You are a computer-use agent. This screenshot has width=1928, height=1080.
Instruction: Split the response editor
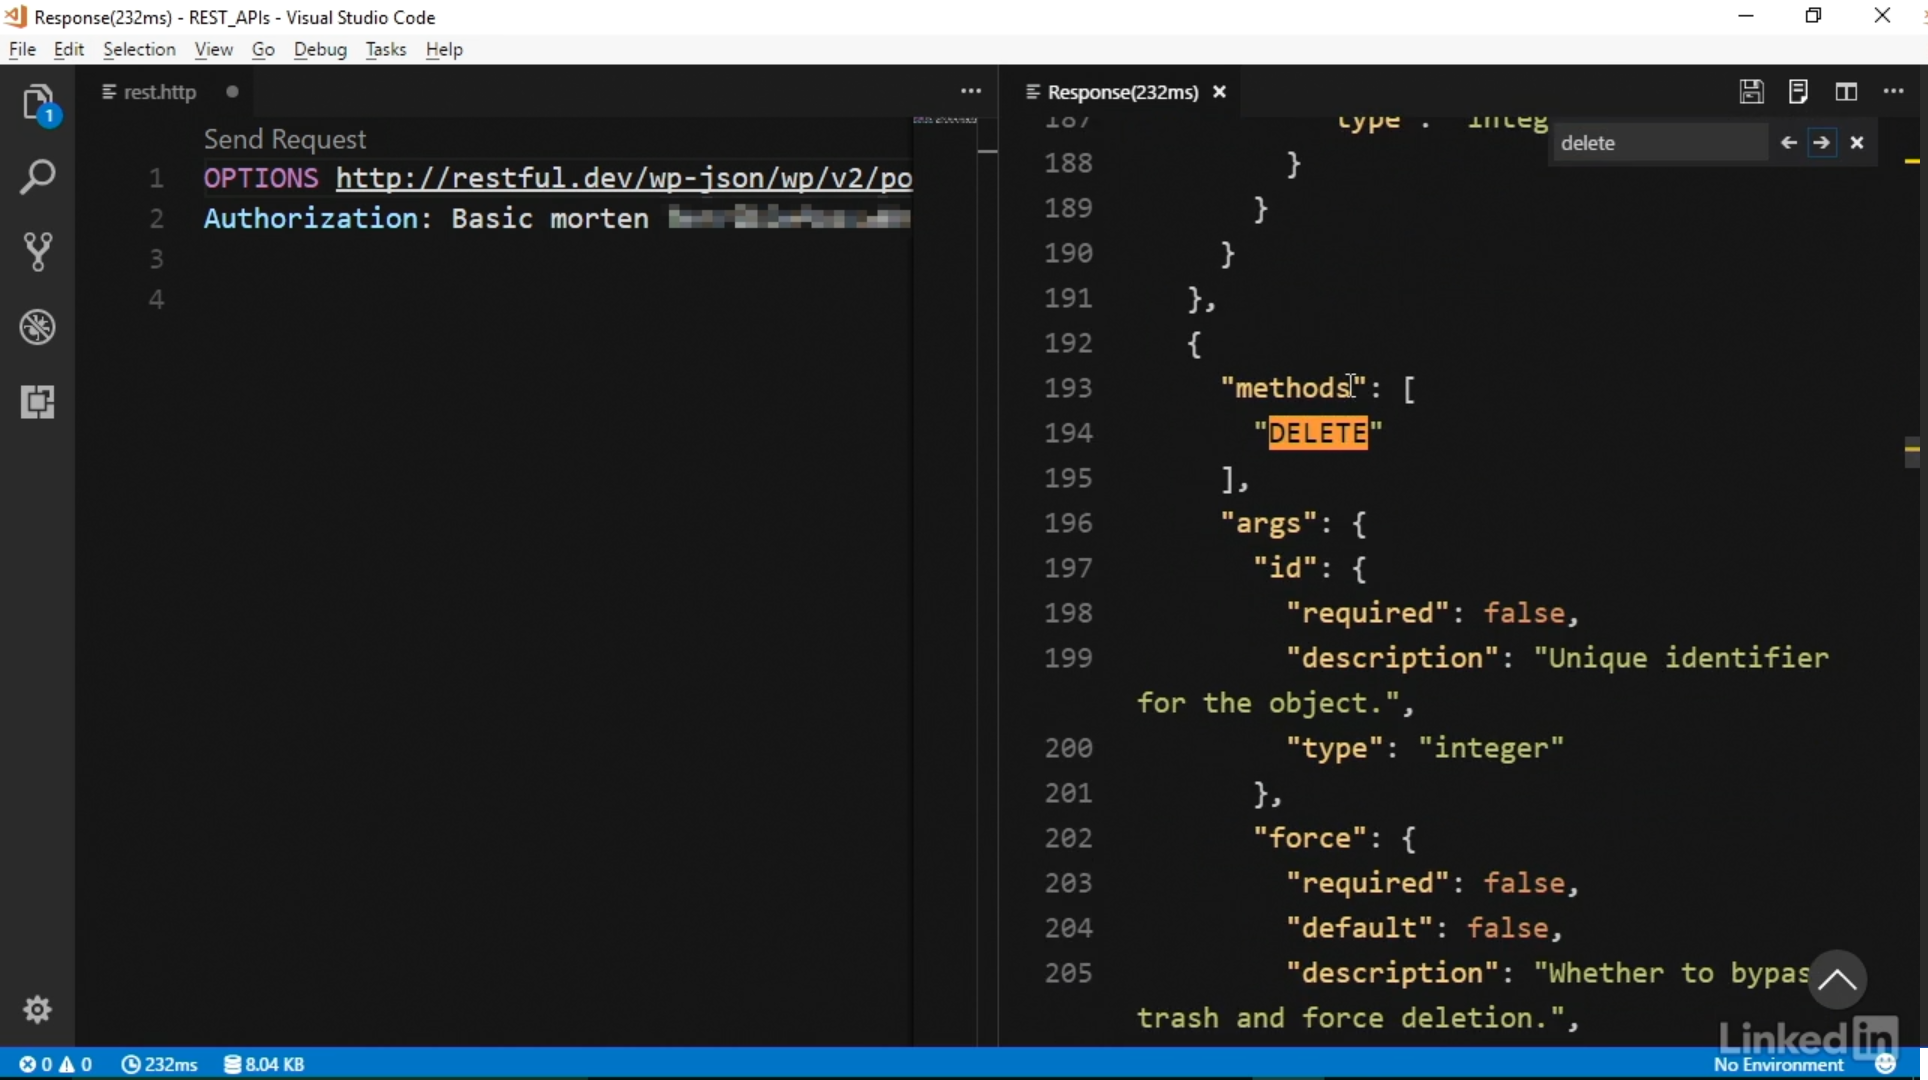pos(1846,91)
